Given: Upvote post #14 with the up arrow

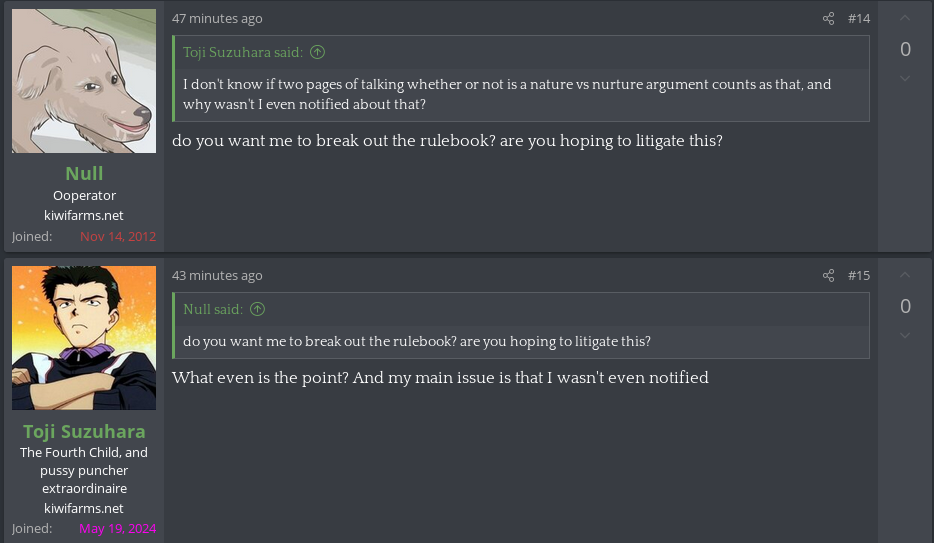Looking at the screenshot, I should (905, 19).
